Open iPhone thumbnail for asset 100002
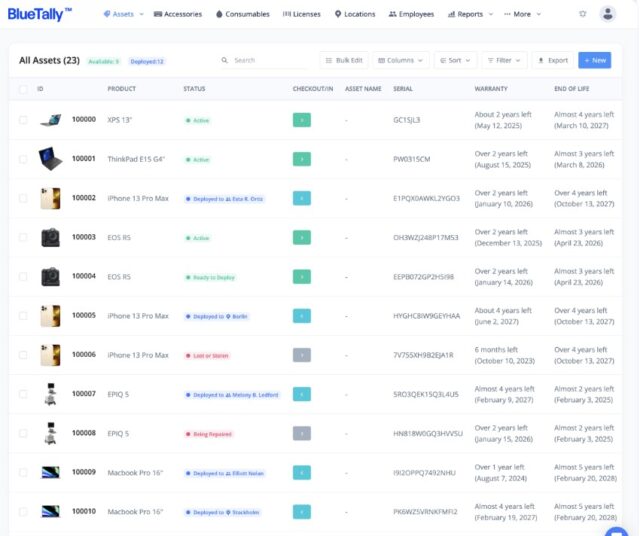 [x=51, y=198]
